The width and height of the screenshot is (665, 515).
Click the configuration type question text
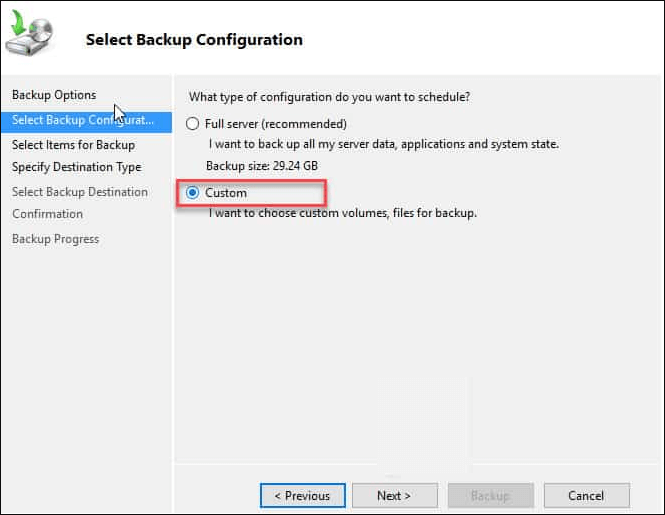tap(329, 97)
